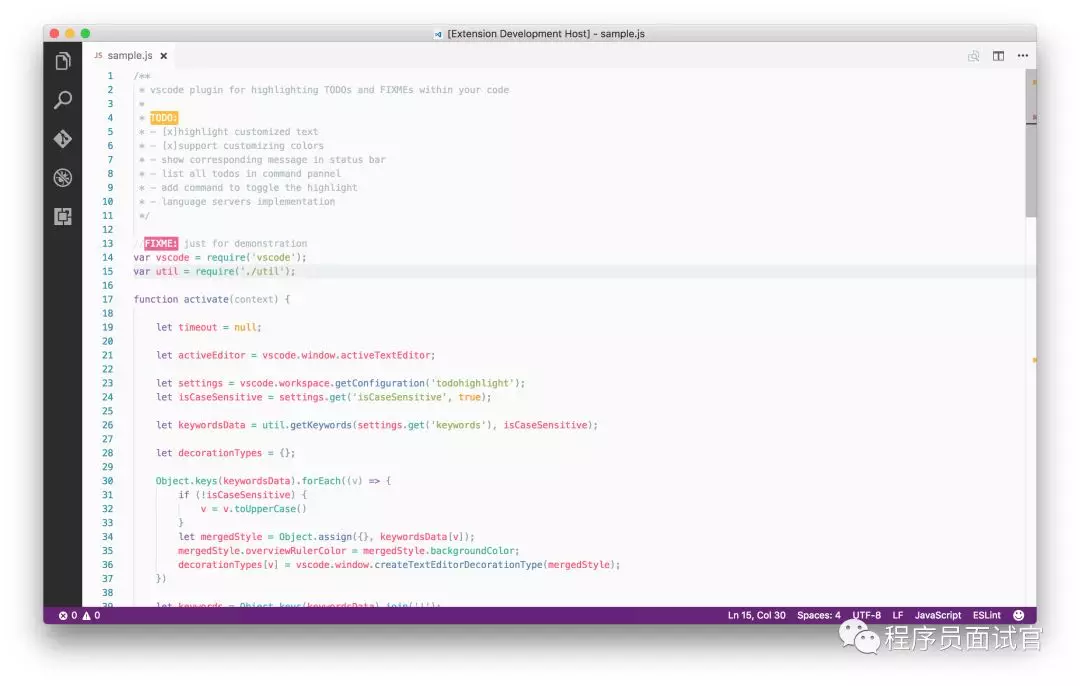Click 'if (!isCaseSensitive) {' line
1080x686 pixels.
click(x=242, y=495)
